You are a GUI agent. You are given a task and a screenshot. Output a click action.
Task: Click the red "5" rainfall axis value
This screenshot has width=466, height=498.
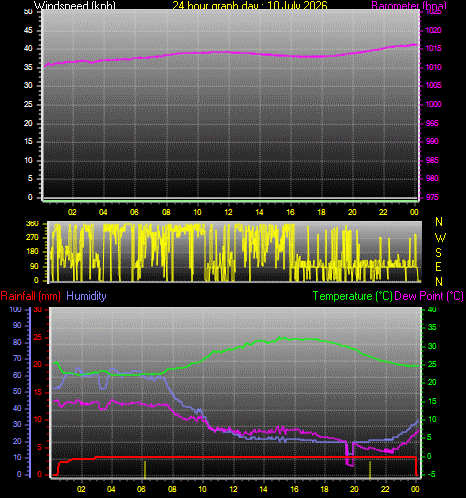pos(40,447)
